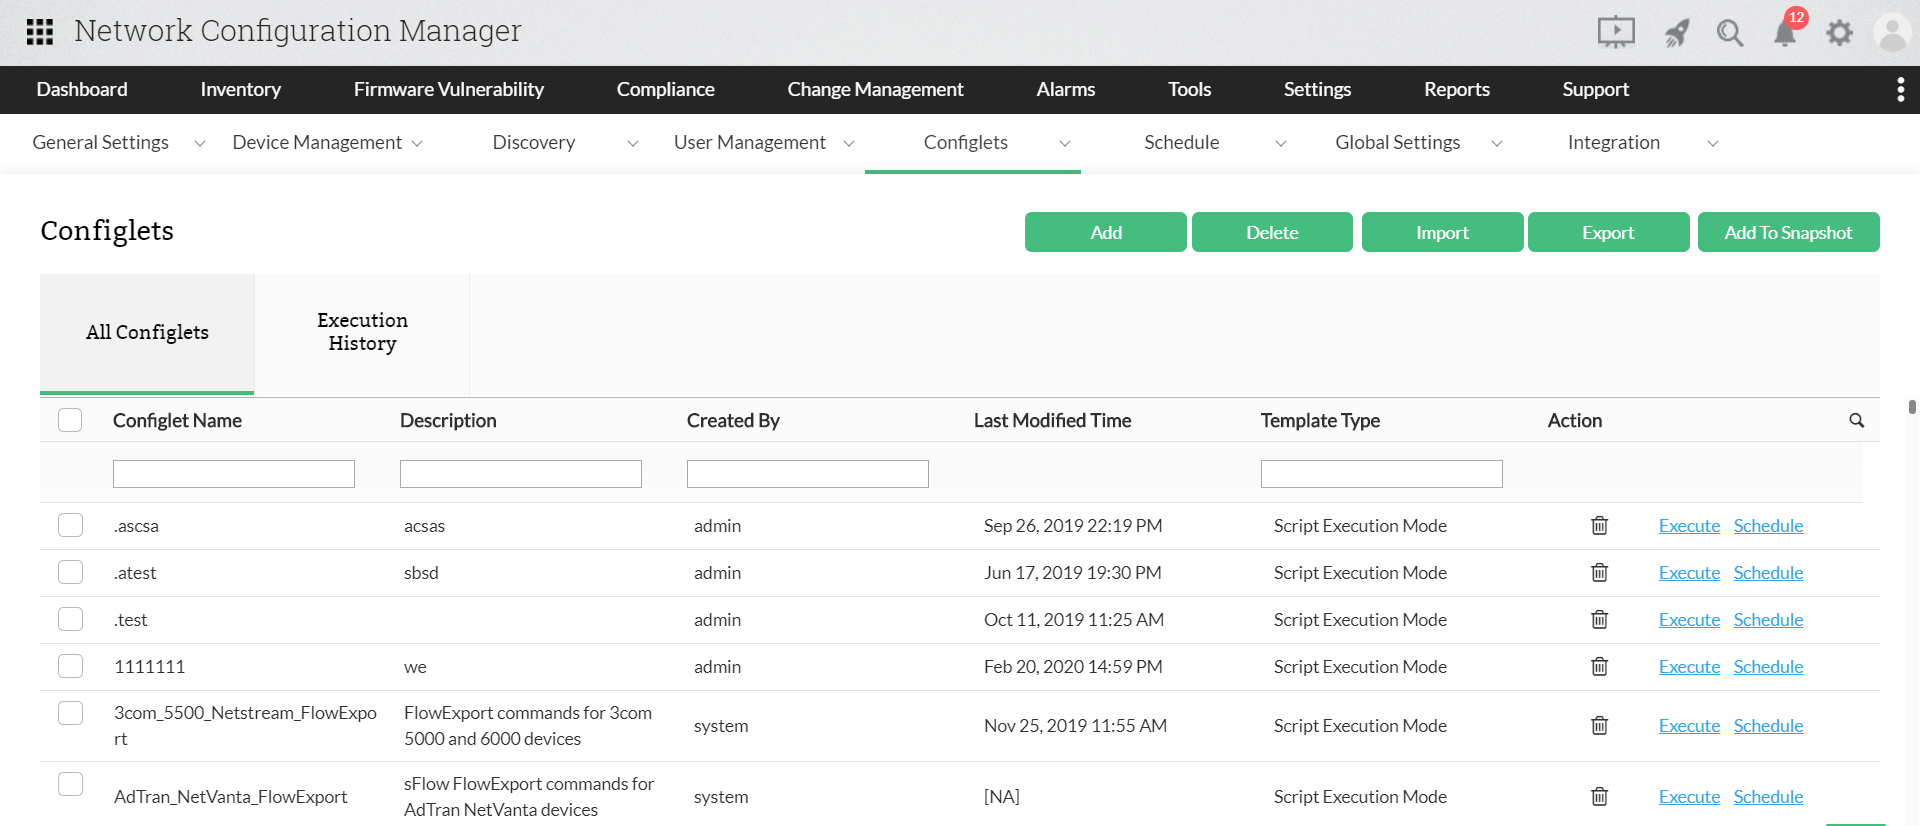Open the three-dot overflow menu in navbar
This screenshot has width=1920, height=826.
tap(1900, 89)
